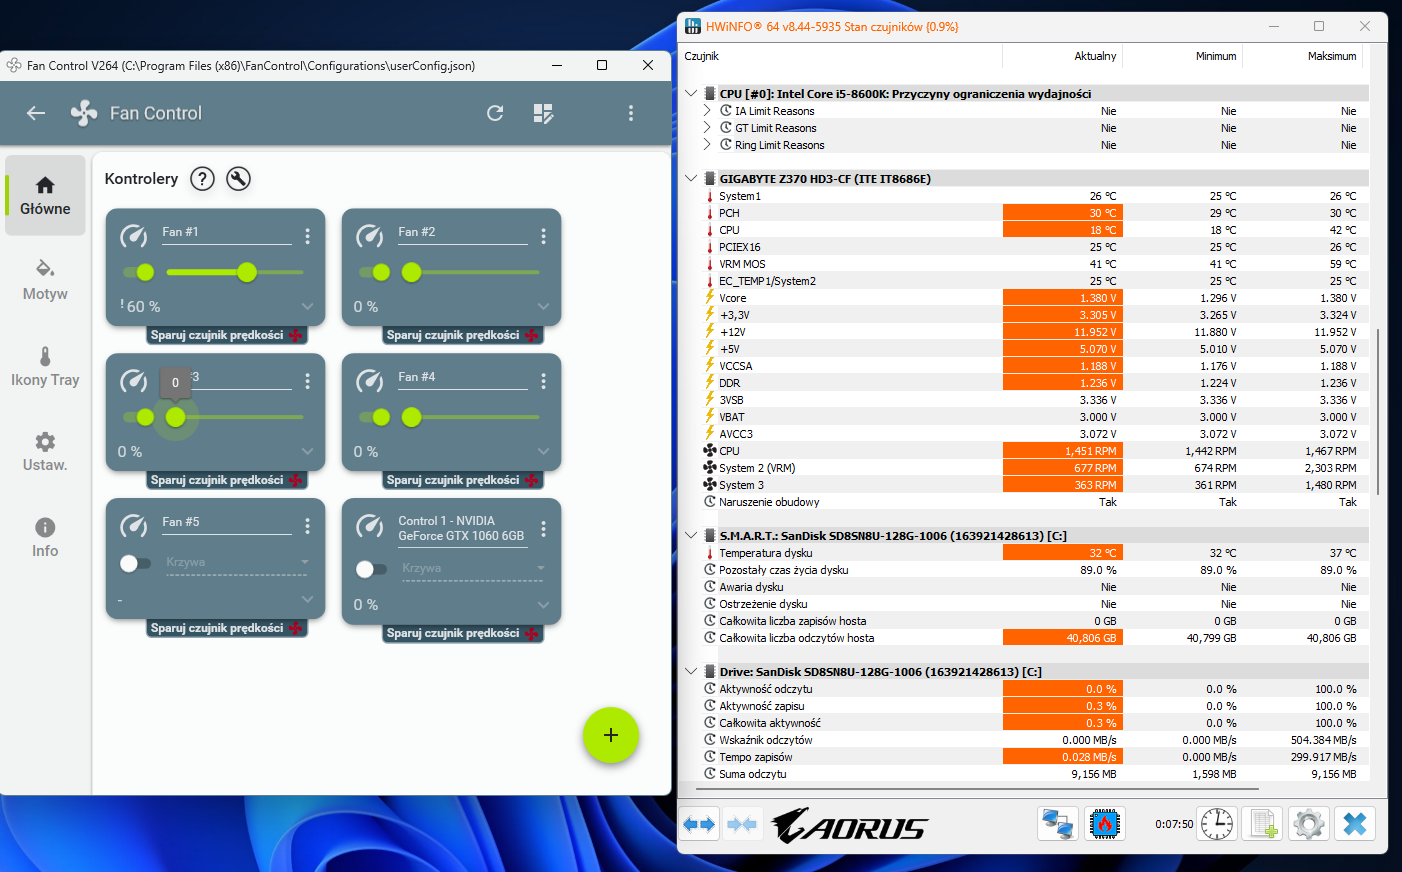Toggle the Fan #1 manual control switch

[139, 272]
